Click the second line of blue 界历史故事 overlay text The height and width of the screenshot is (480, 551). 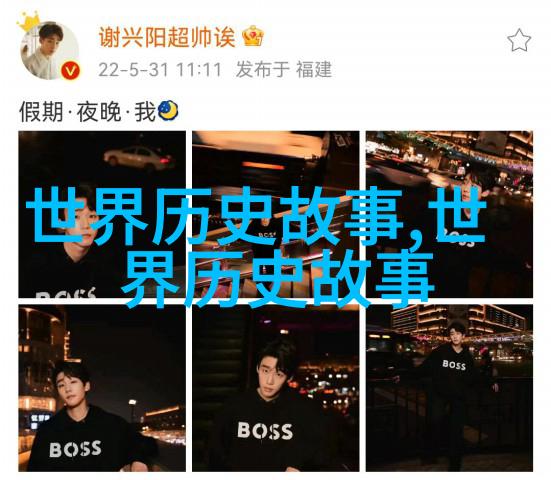click(x=278, y=279)
